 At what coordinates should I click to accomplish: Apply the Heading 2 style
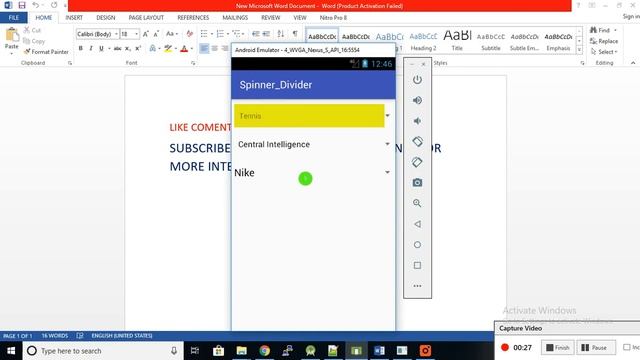point(423,40)
